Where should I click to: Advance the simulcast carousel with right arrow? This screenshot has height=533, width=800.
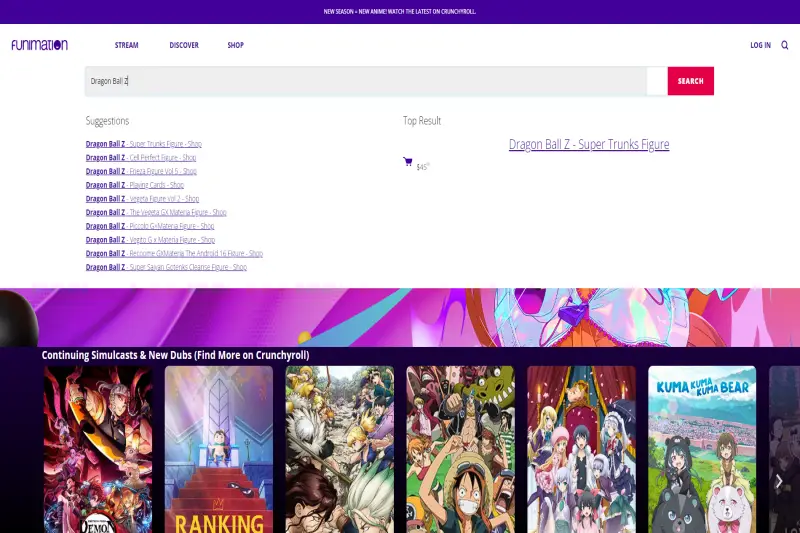tap(779, 481)
